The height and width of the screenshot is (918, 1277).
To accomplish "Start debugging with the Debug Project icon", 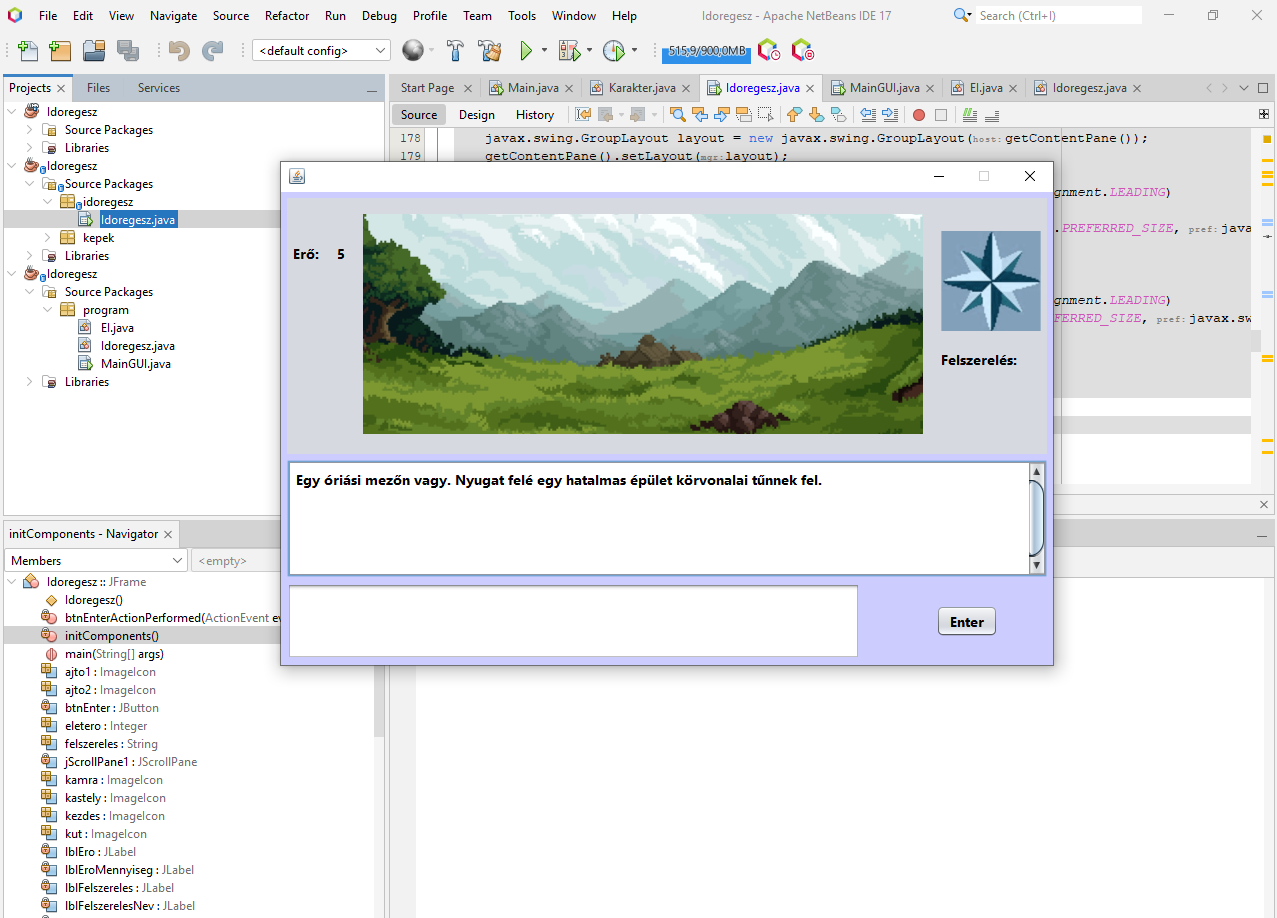I will [569, 50].
